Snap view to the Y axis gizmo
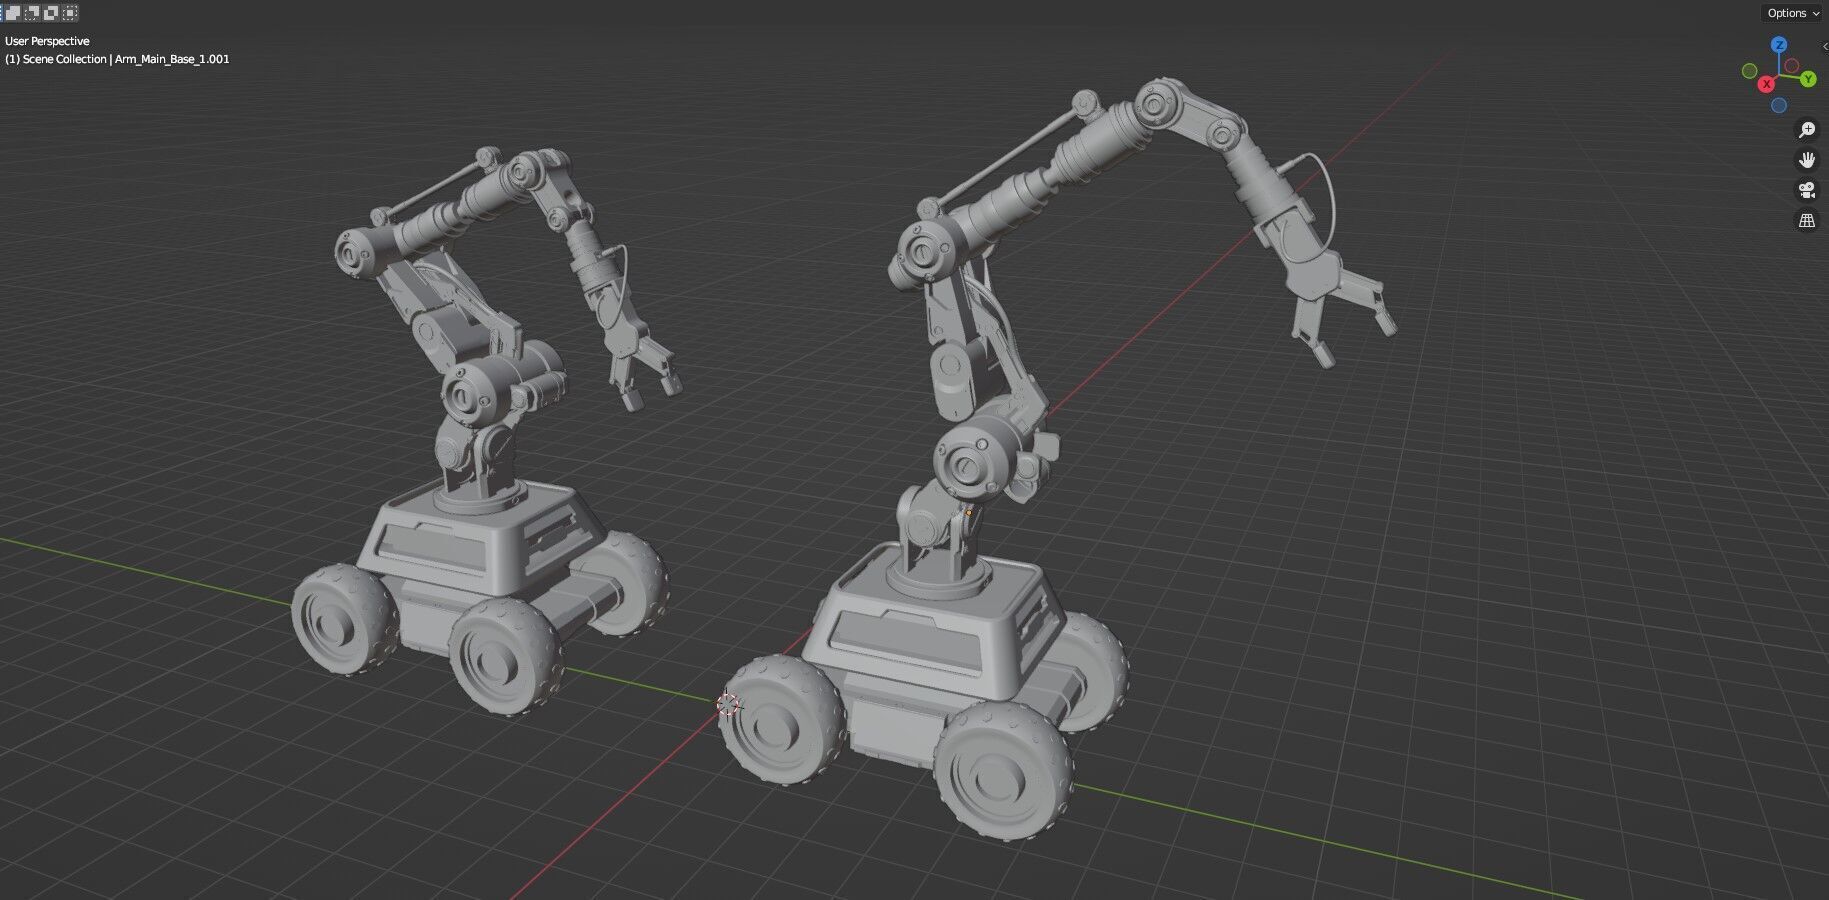The image size is (1829, 900). (1808, 79)
